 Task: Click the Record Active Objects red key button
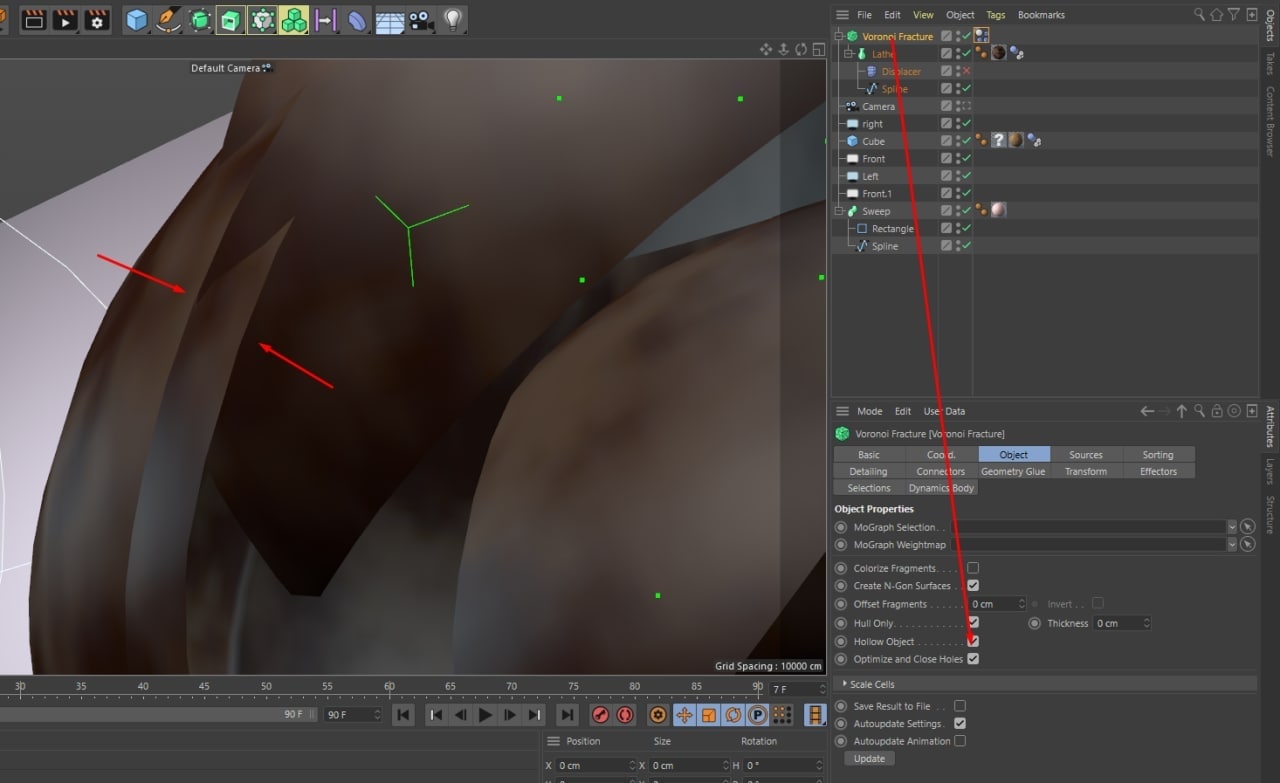(x=601, y=715)
